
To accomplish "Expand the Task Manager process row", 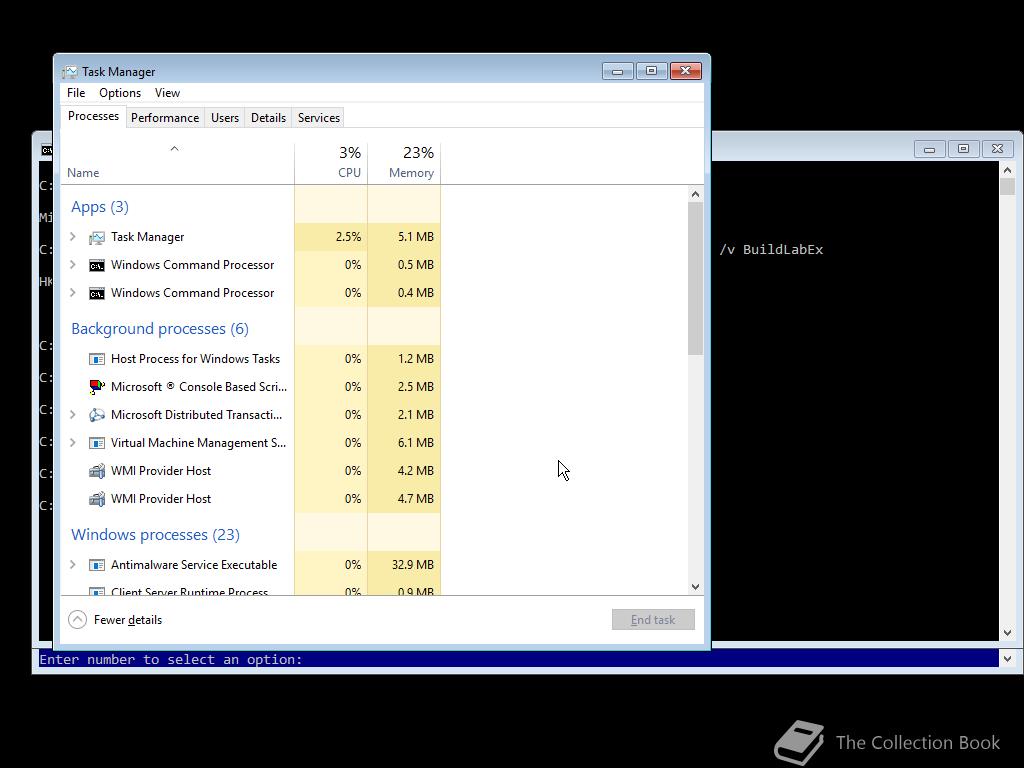I will pyautogui.click(x=73, y=237).
